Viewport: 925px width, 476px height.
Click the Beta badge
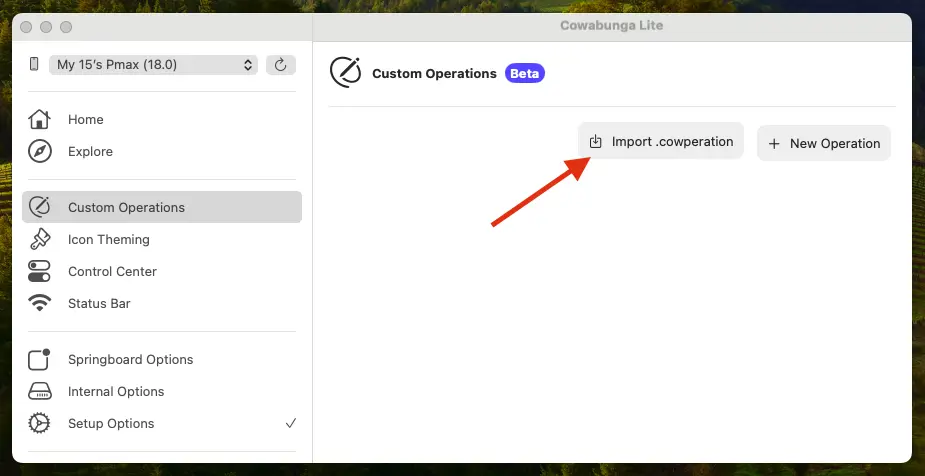click(x=524, y=74)
